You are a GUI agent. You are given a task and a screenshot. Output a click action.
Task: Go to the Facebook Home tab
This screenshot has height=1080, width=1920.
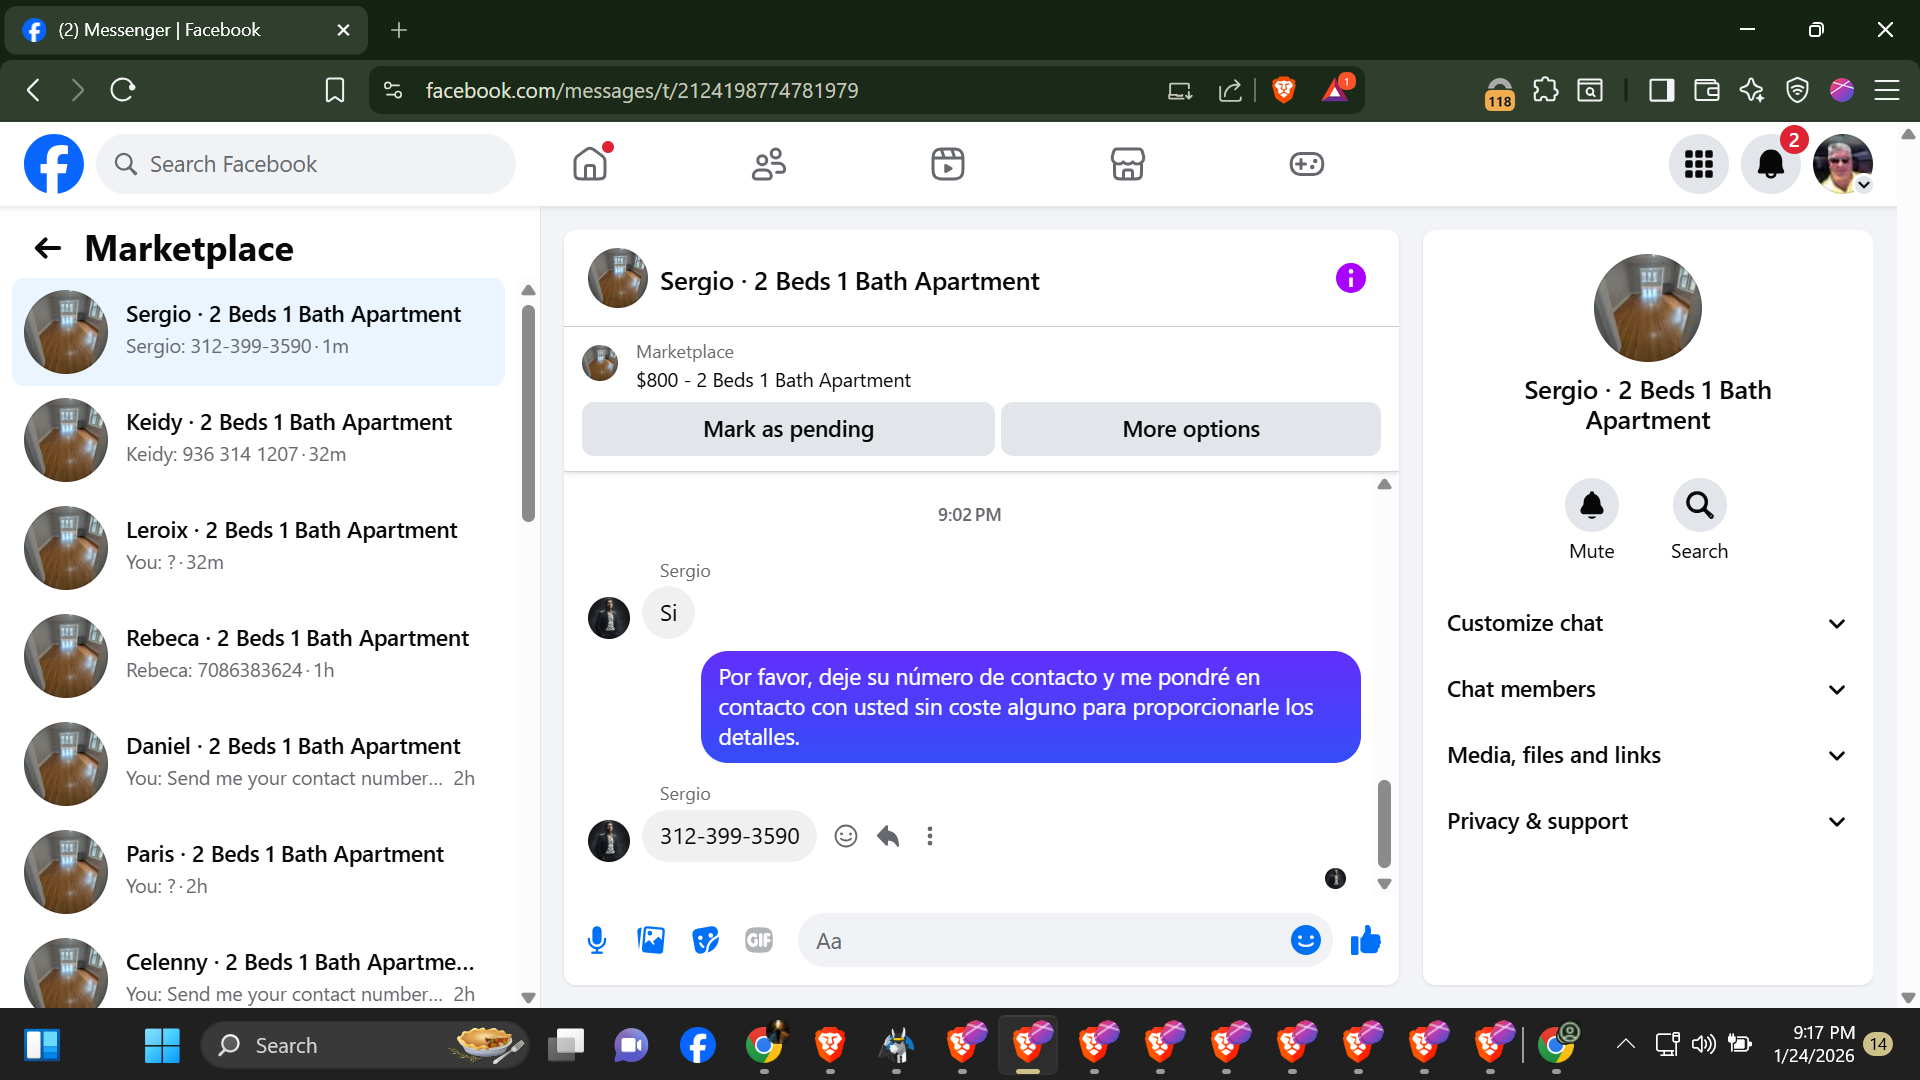590,164
